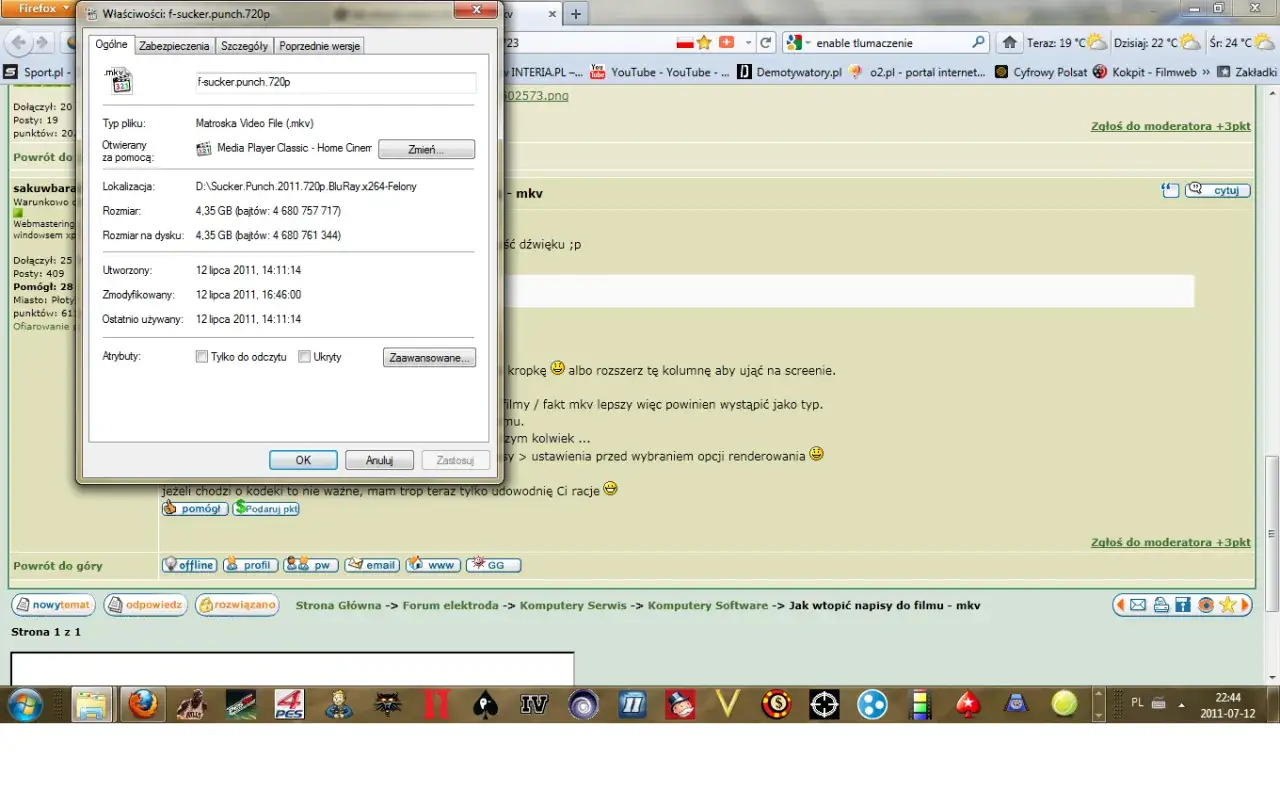Click the page reload icon
Viewport: 1280px width, 807px height.
pos(766,43)
